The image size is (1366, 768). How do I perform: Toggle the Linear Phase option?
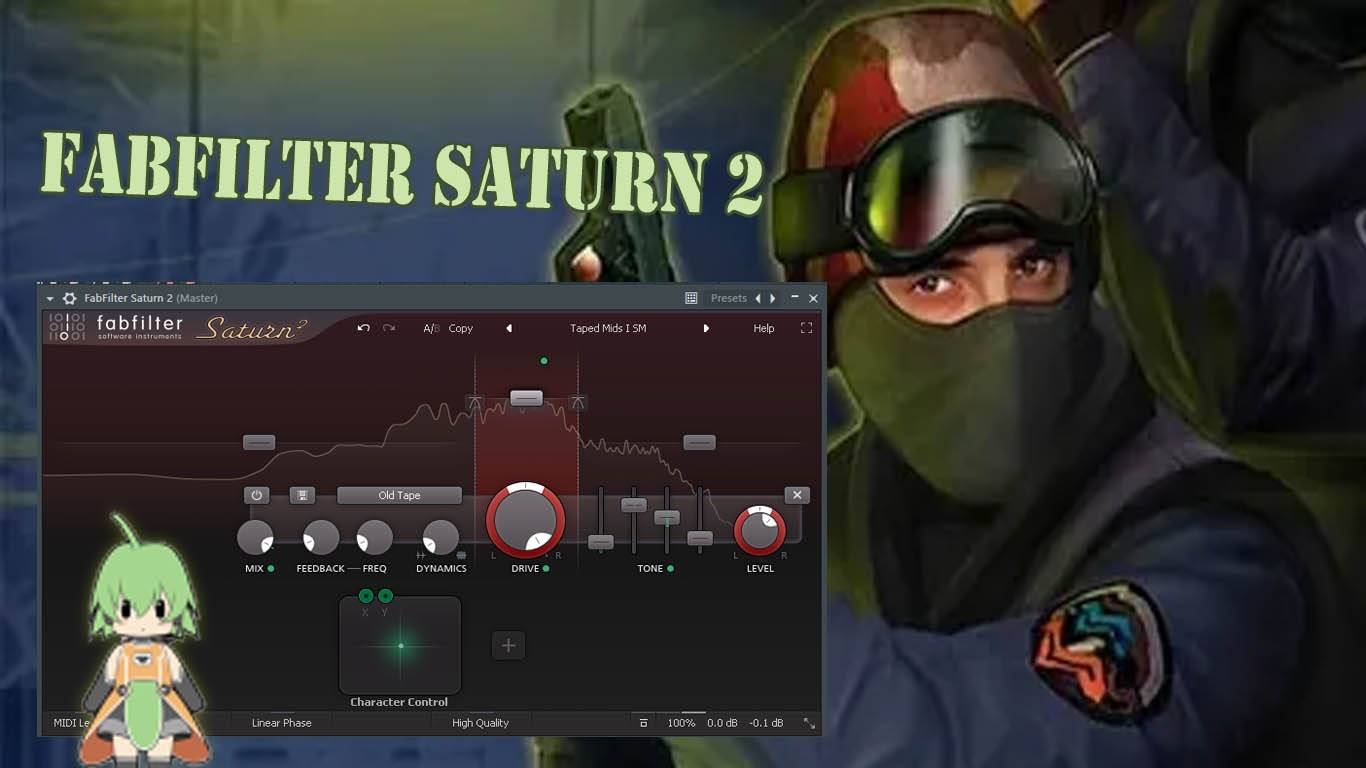click(282, 723)
